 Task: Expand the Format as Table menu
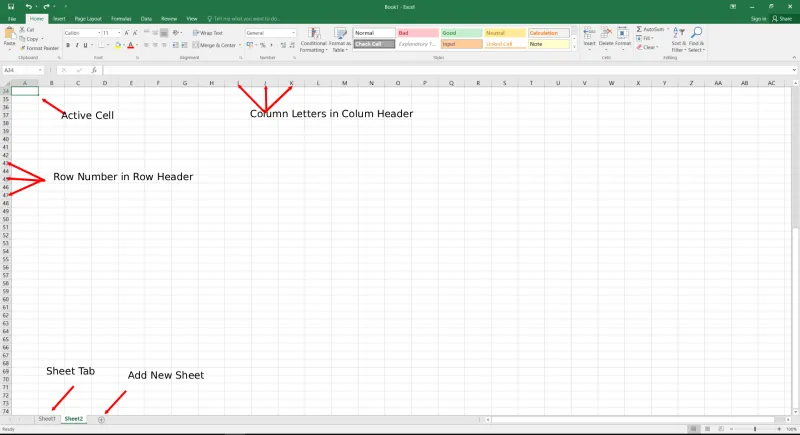click(340, 40)
